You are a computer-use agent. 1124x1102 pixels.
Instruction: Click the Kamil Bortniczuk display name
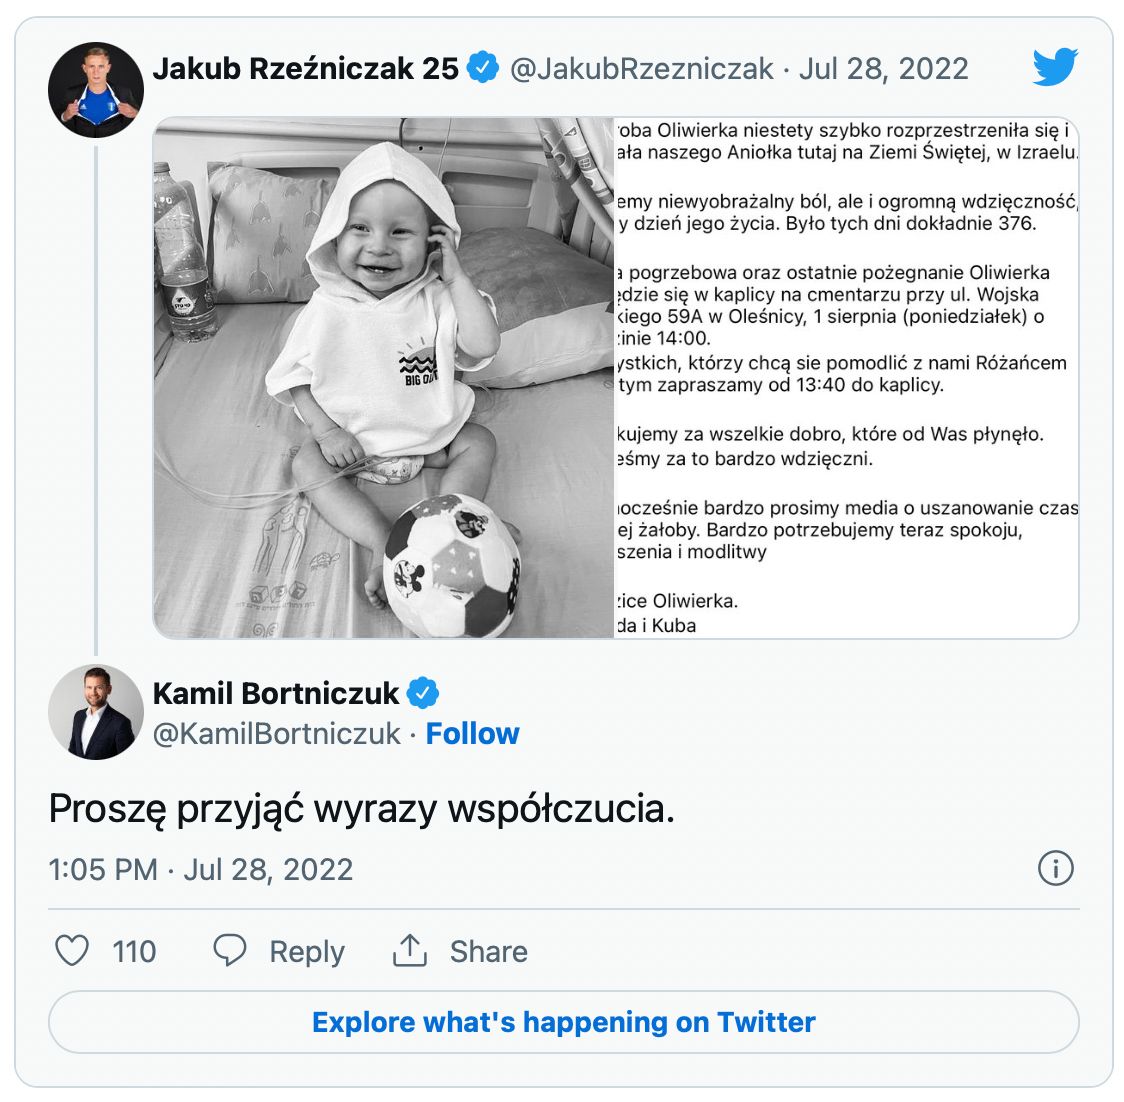(276, 693)
